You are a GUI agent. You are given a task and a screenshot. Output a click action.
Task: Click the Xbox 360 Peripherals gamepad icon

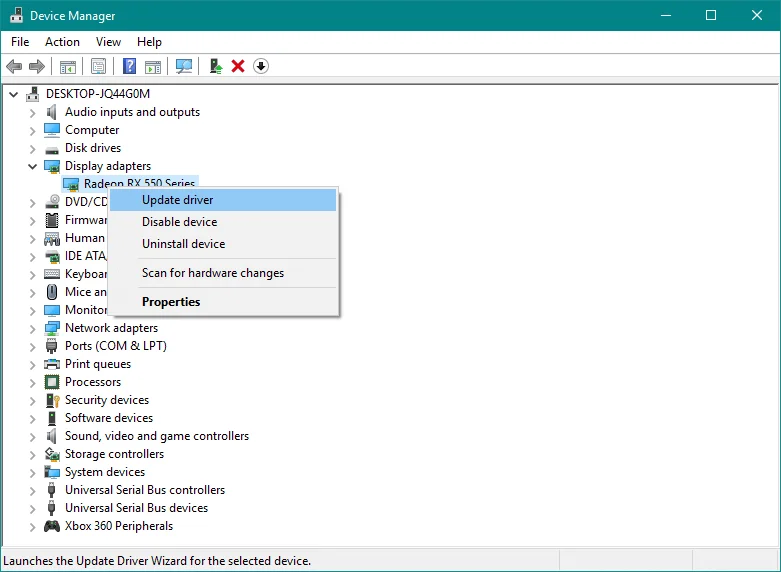coord(52,526)
